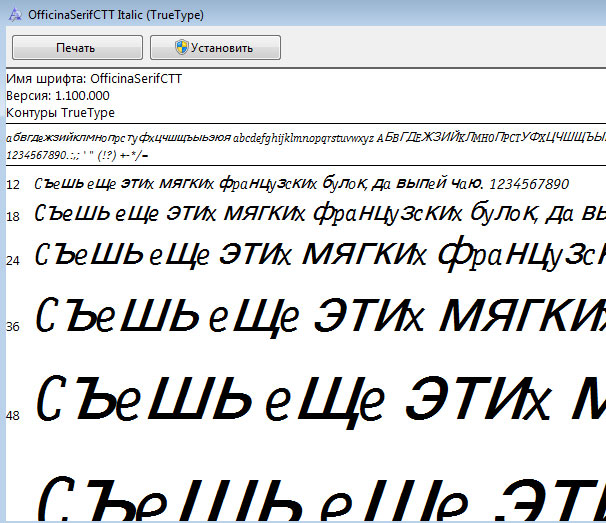Click the 18-point sample sentence
This screenshot has height=523, width=606.
click(x=320, y=213)
